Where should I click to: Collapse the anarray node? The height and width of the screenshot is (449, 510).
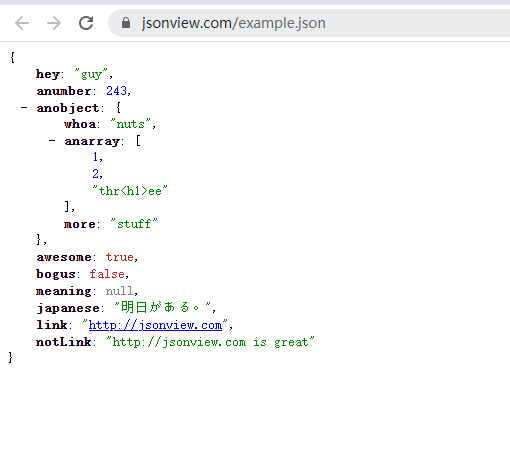[52, 141]
